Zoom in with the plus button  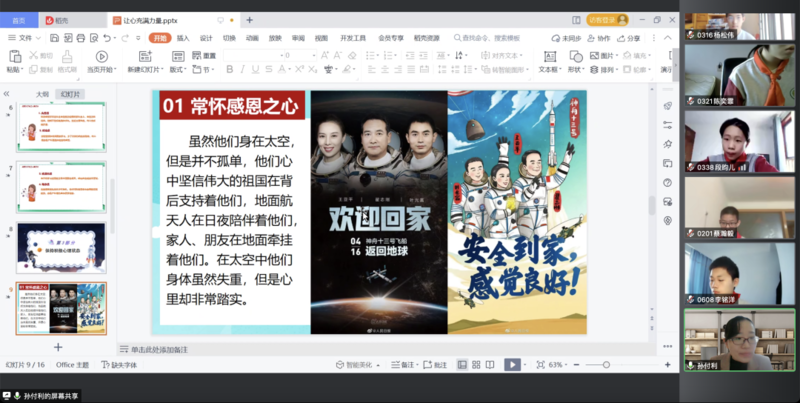(x=667, y=365)
